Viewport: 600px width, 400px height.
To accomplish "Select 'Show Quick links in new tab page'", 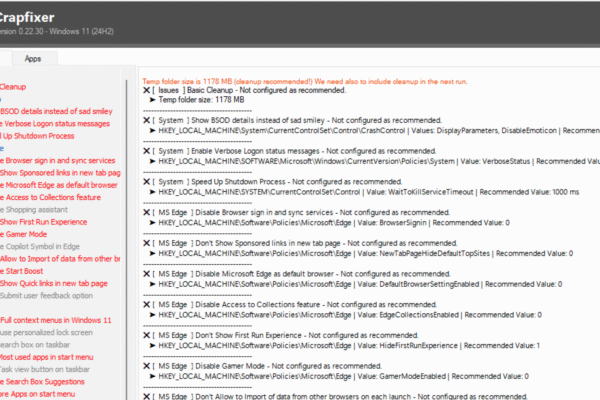I will pos(54,283).
